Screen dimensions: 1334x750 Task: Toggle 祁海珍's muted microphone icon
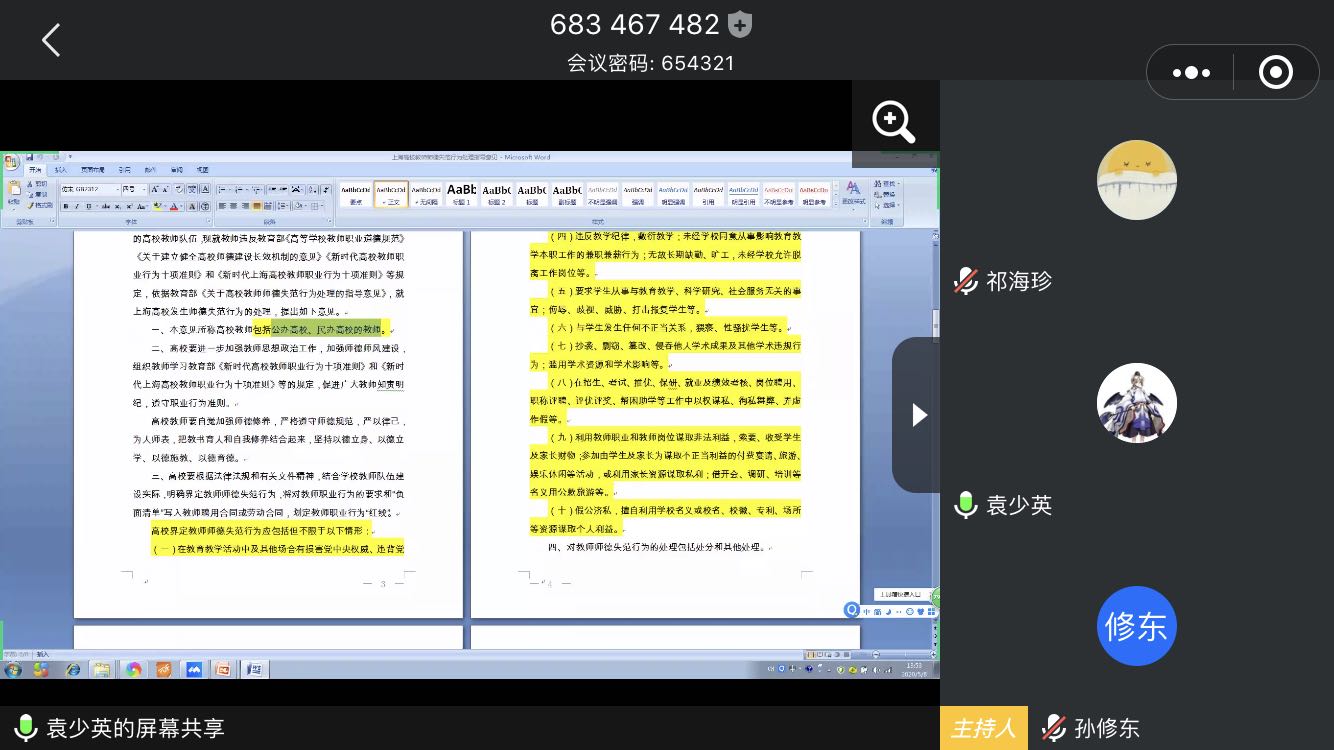[965, 281]
